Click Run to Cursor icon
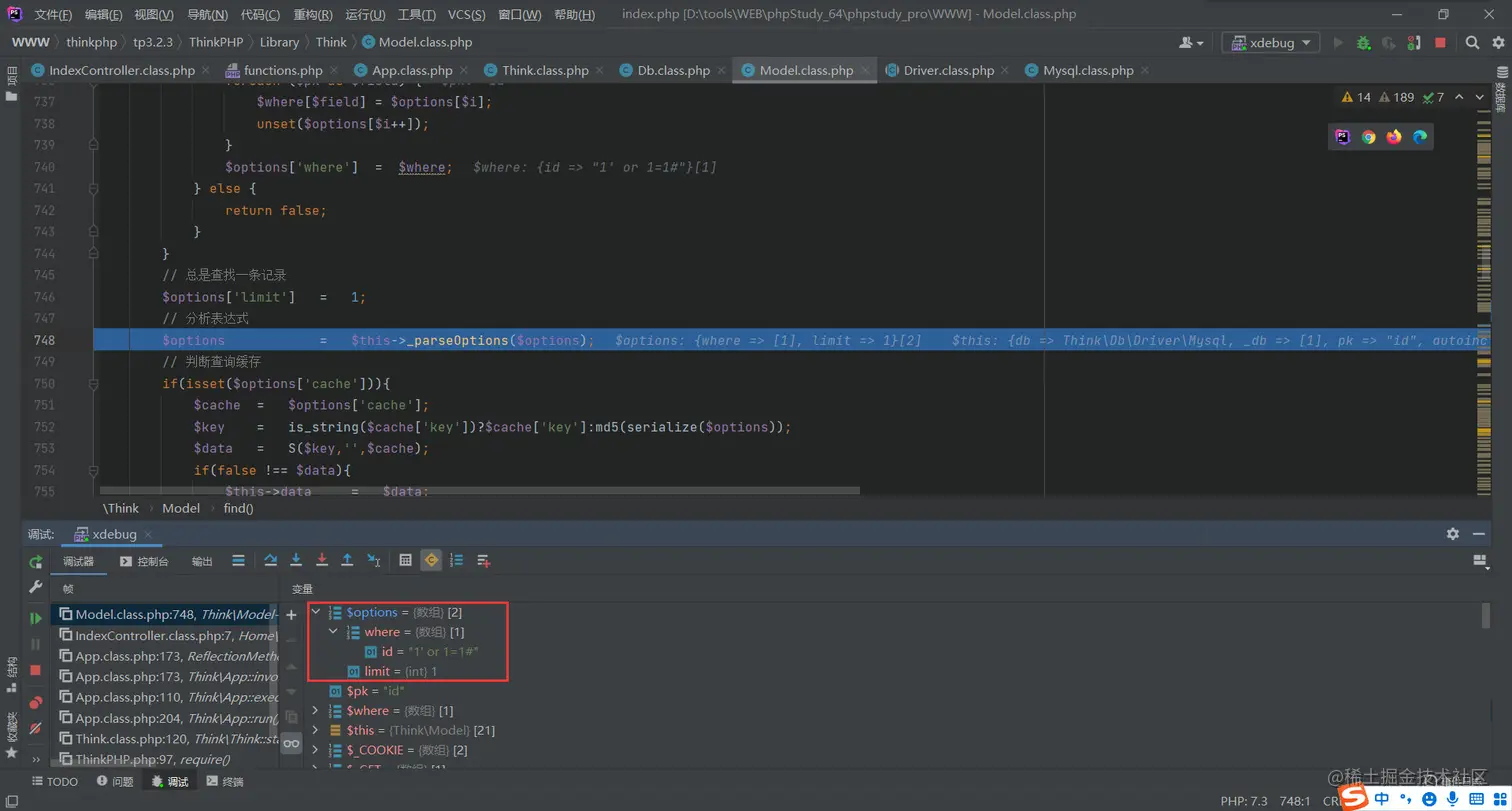The height and width of the screenshot is (811, 1512). pyautogui.click(x=373, y=561)
